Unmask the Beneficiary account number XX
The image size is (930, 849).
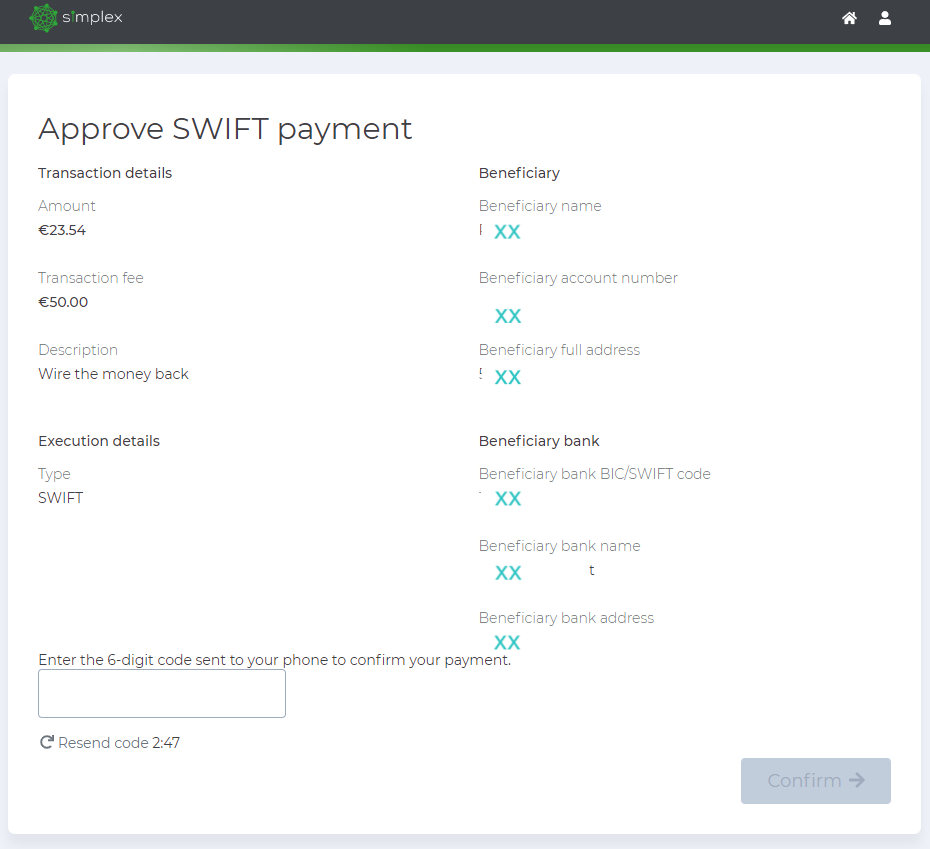(508, 316)
